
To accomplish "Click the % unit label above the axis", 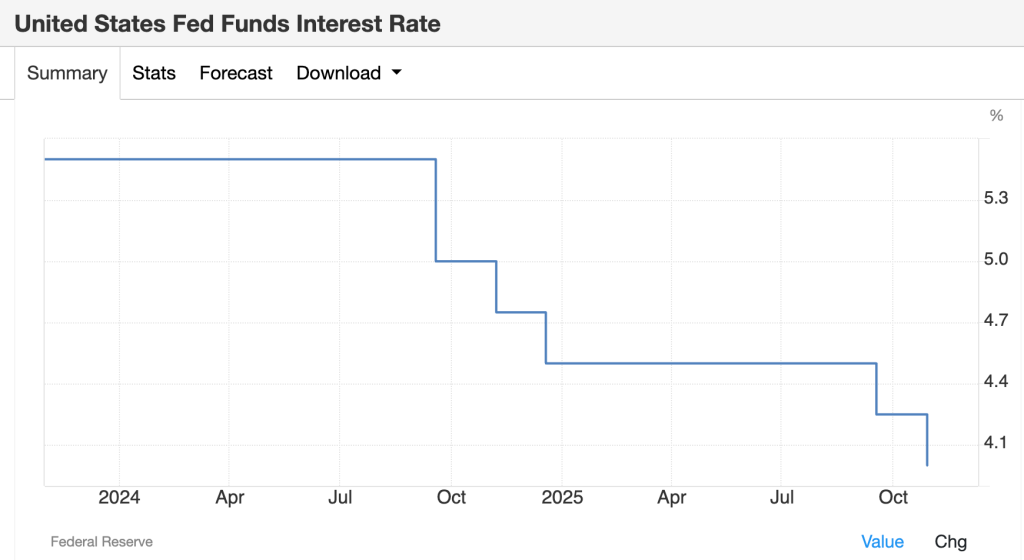I will click(x=996, y=115).
